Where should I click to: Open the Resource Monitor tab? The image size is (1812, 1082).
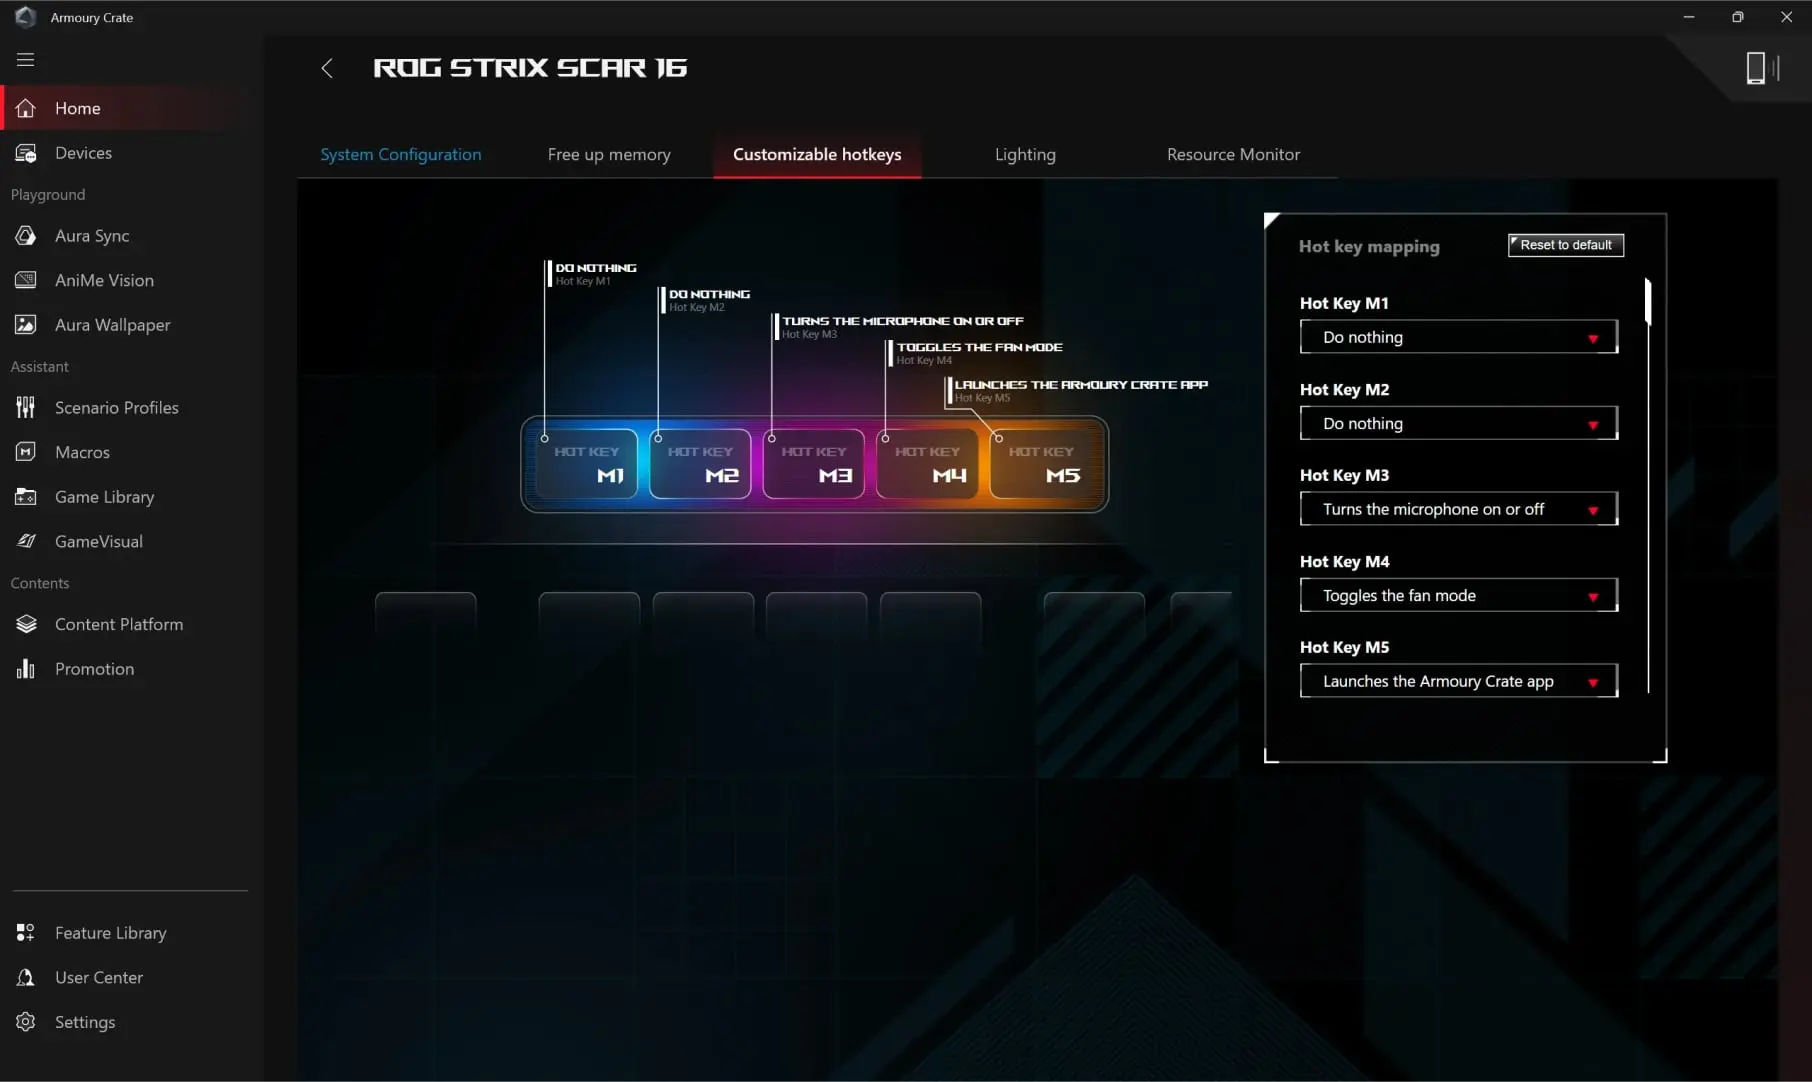[x=1233, y=154]
